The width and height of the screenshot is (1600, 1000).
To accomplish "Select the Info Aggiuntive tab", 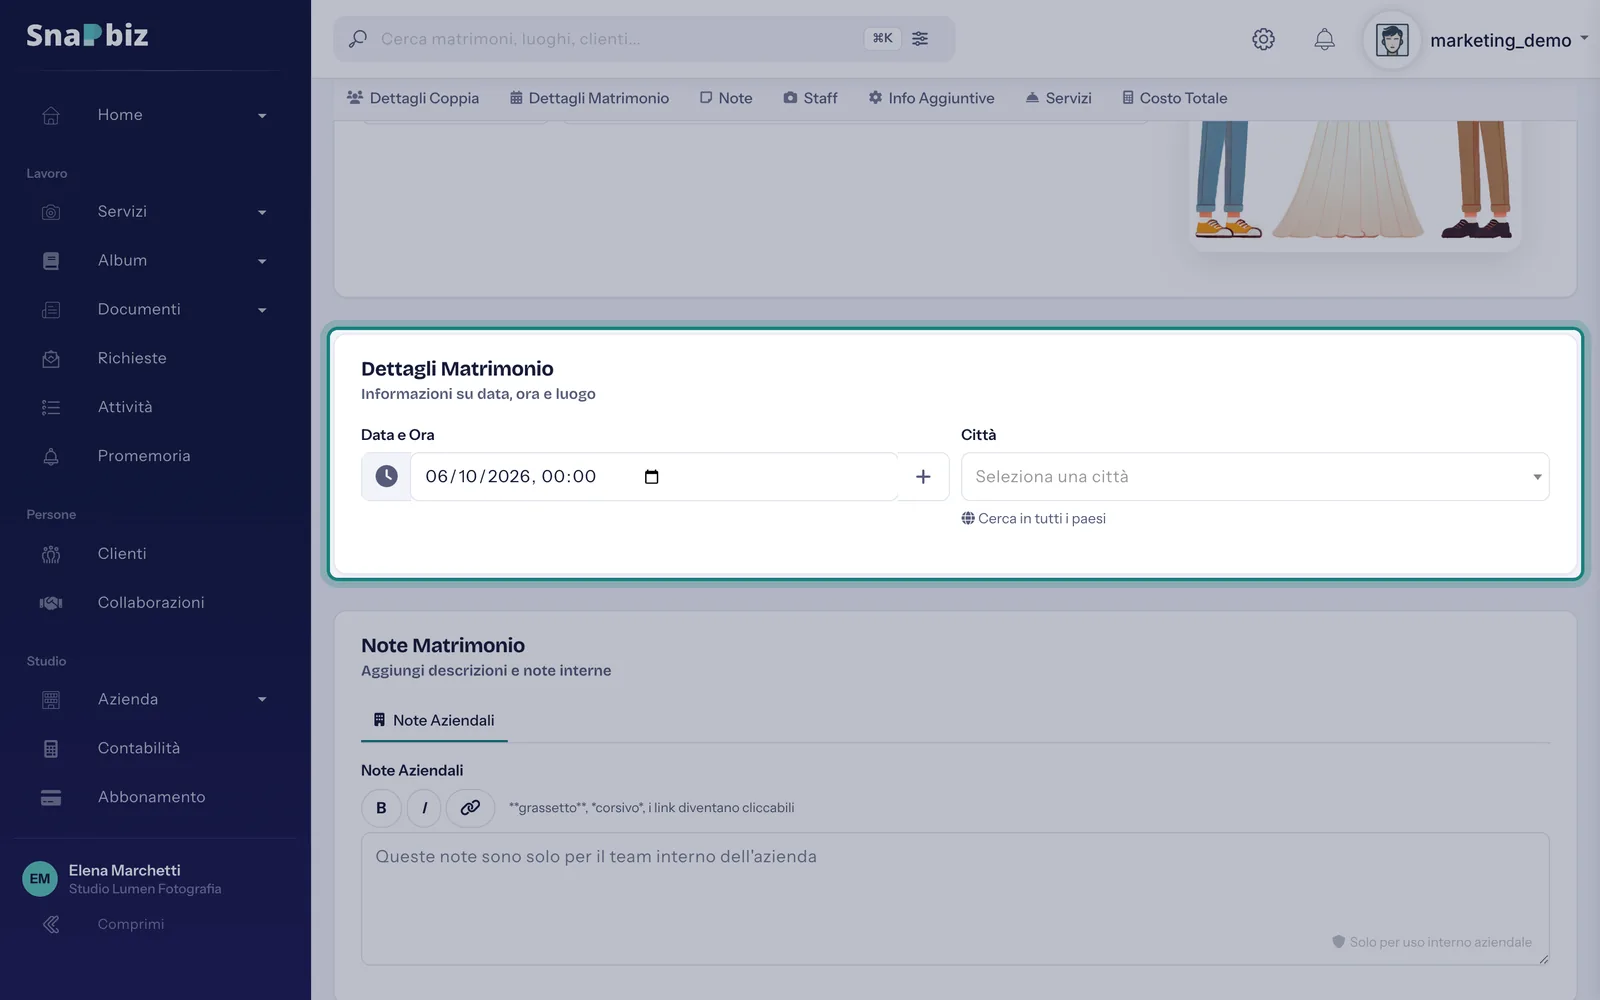I will 931,98.
